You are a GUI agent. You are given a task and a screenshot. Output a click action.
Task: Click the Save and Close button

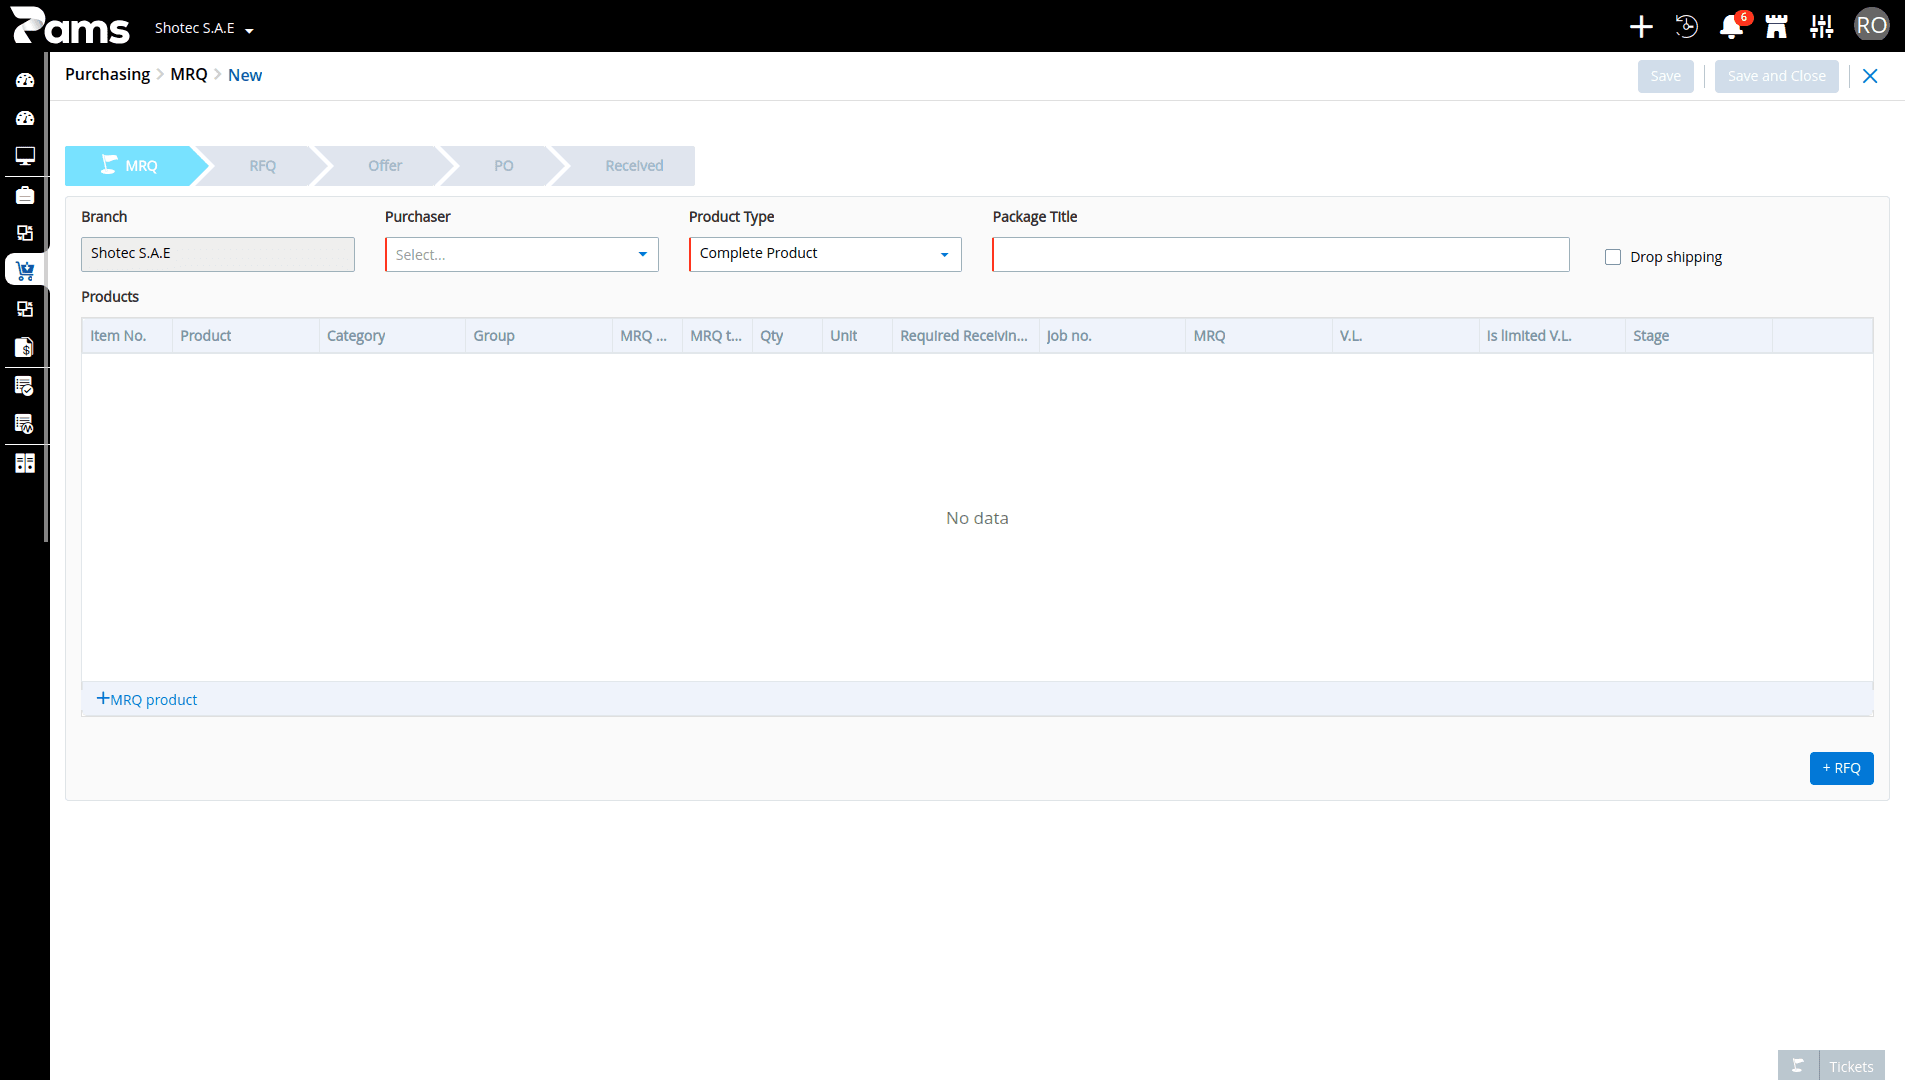1776,76
